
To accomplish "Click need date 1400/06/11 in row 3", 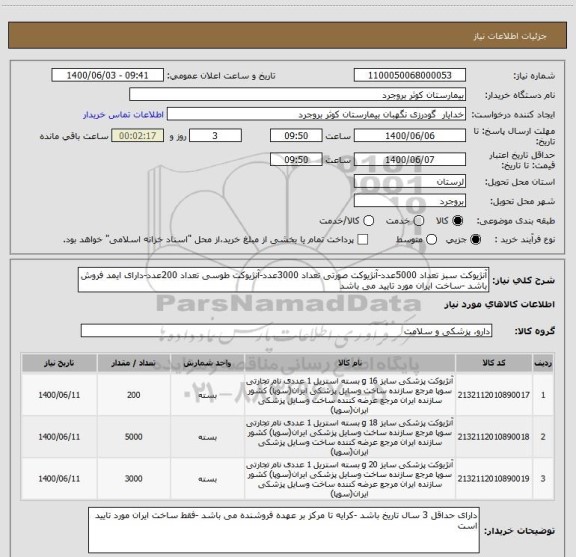I will coord(59,479).
